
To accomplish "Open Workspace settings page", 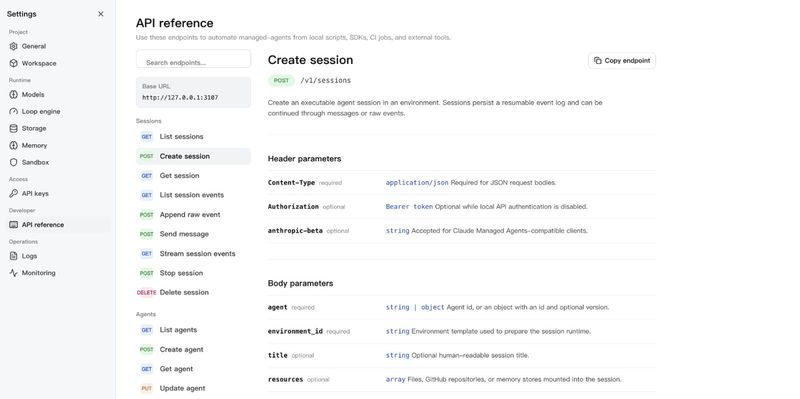I will point(58,63).
